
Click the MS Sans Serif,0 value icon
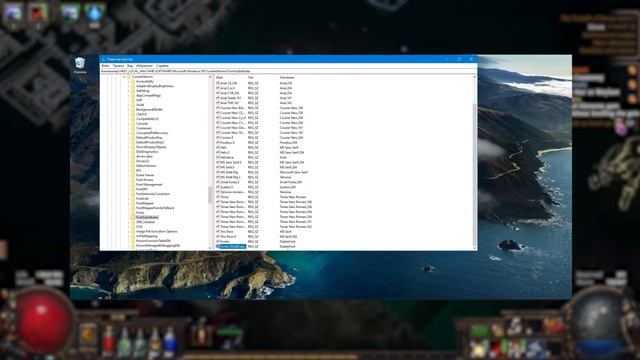pos(218,162)
